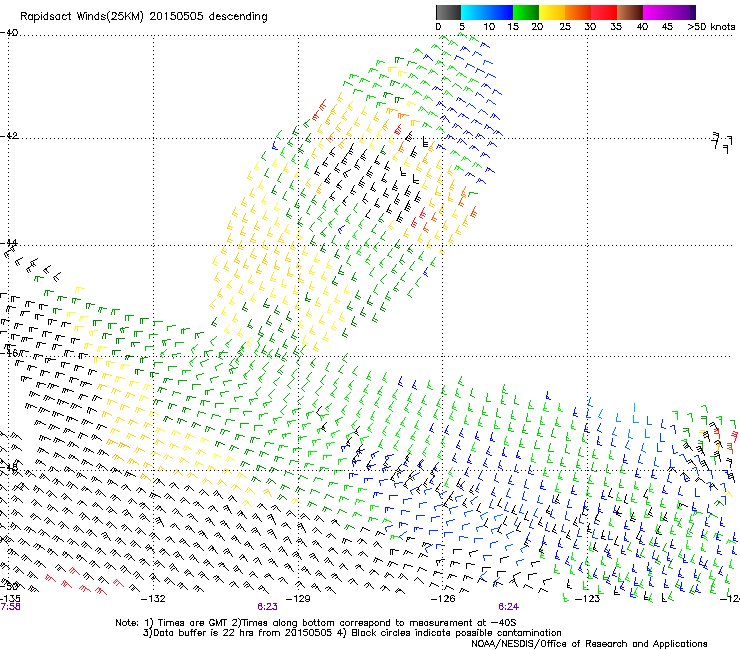Click the '-126' longitude label
This screenshot has height=650, width=740.
coord(443,599)
